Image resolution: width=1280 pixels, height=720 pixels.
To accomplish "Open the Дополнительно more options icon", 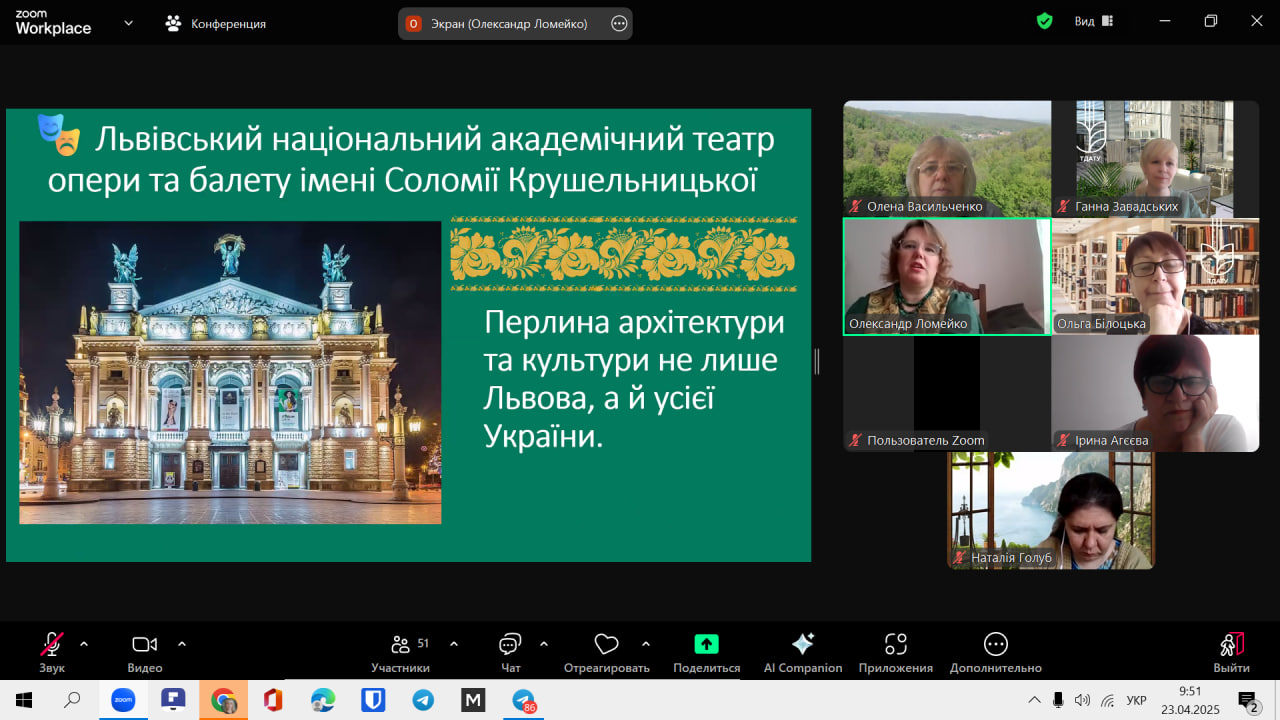I will click(995, 645).
